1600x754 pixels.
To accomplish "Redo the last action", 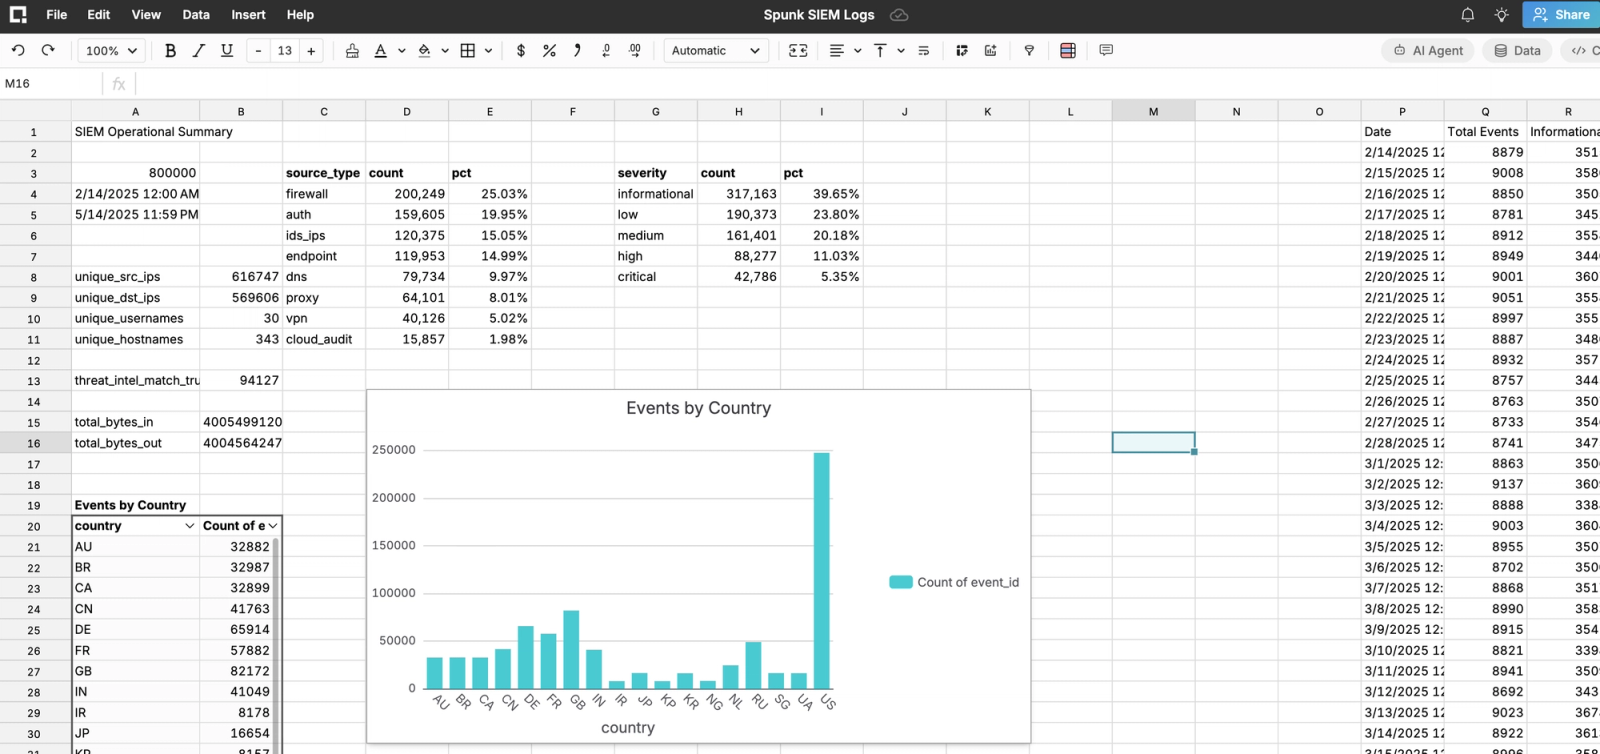I will tap(48, 50).
